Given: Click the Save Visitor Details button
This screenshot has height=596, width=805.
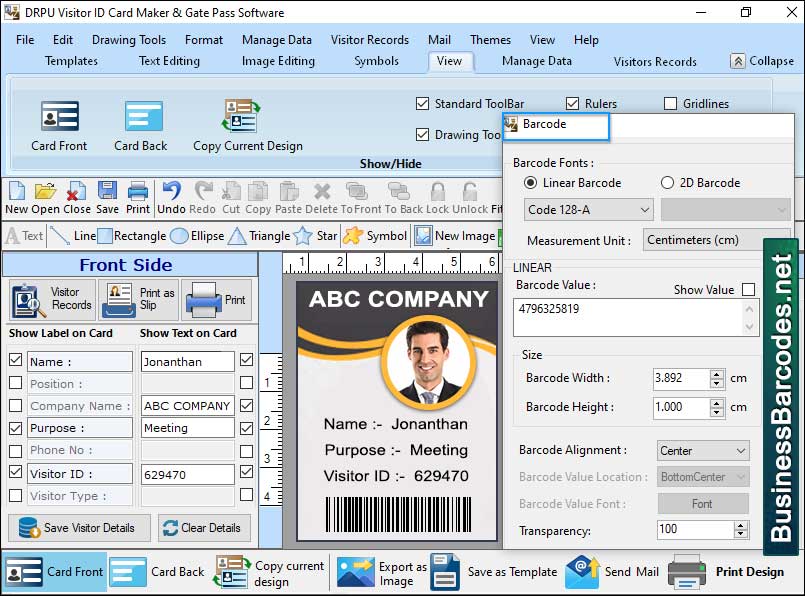Looking at the screenshot, I should point(80,527).
